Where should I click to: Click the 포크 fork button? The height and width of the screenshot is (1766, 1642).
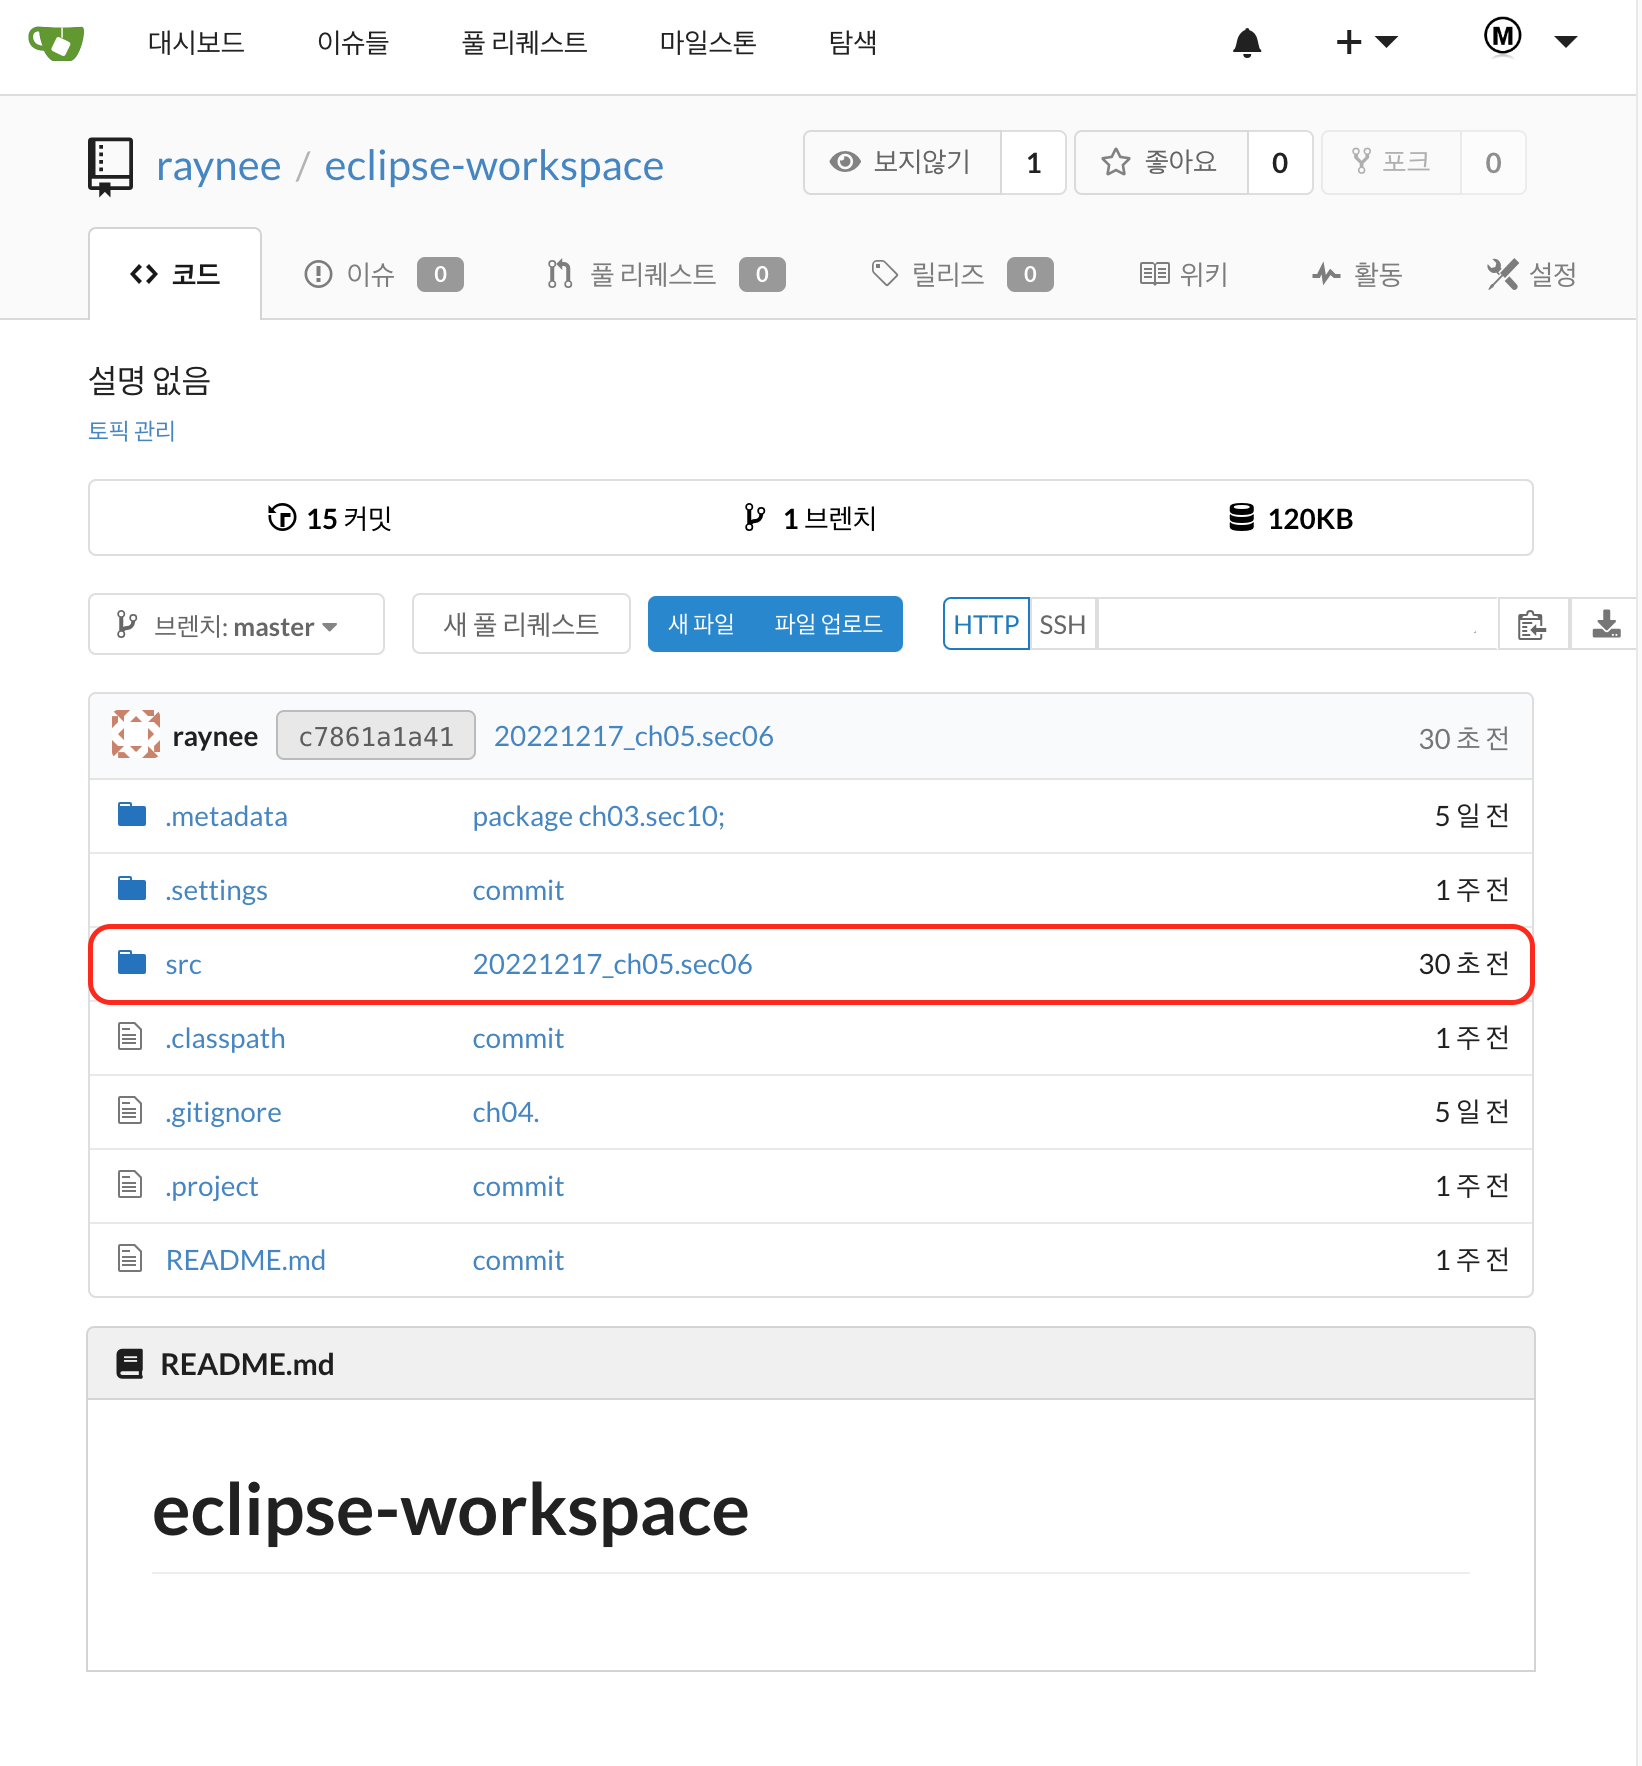(1391, 162)
